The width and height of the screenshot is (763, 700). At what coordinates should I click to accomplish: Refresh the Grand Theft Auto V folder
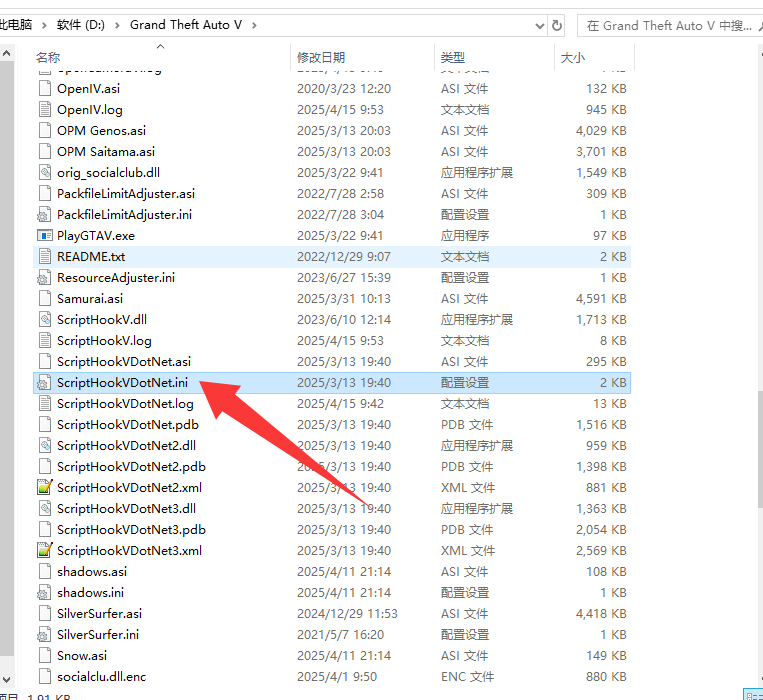(x=557, y=25)
